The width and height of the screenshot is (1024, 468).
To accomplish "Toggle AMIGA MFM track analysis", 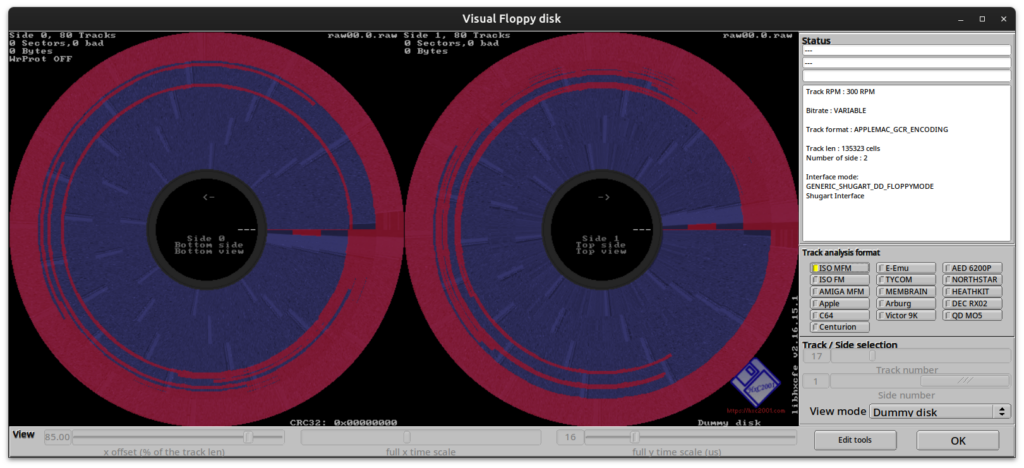I will pyautogui.click(x=840, y=292).
